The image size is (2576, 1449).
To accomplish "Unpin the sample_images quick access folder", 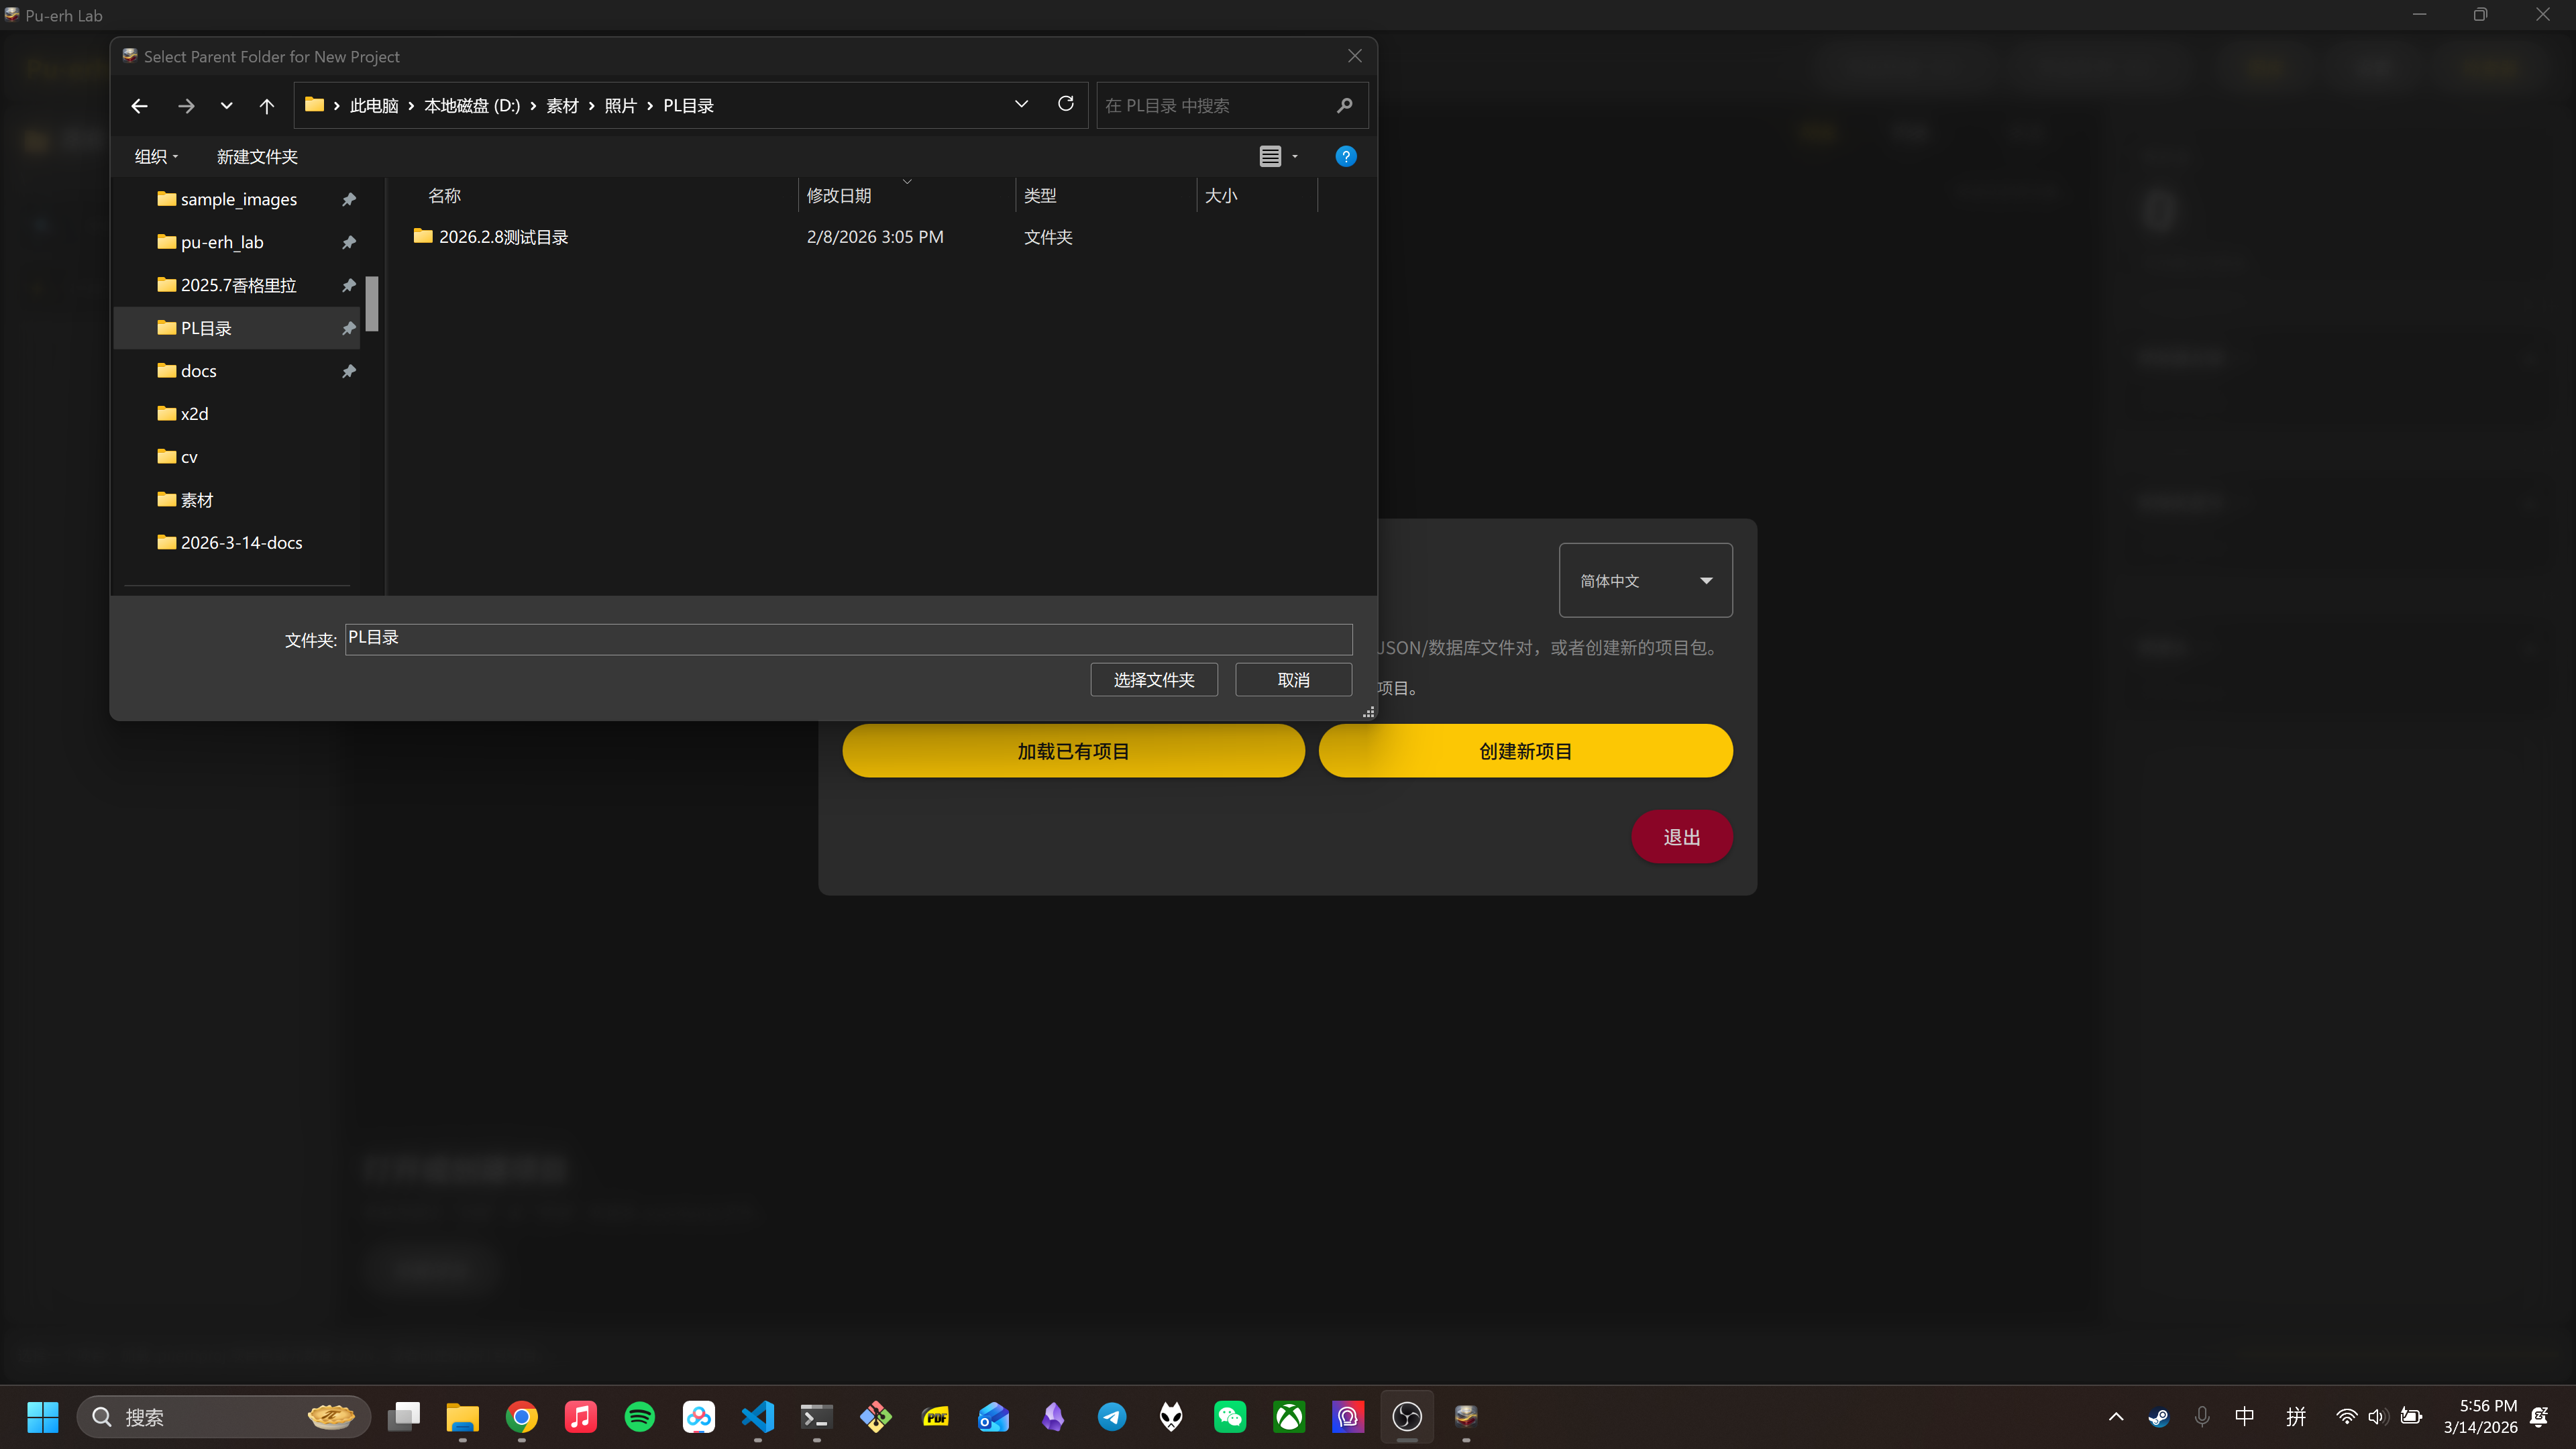I will 349,200.
